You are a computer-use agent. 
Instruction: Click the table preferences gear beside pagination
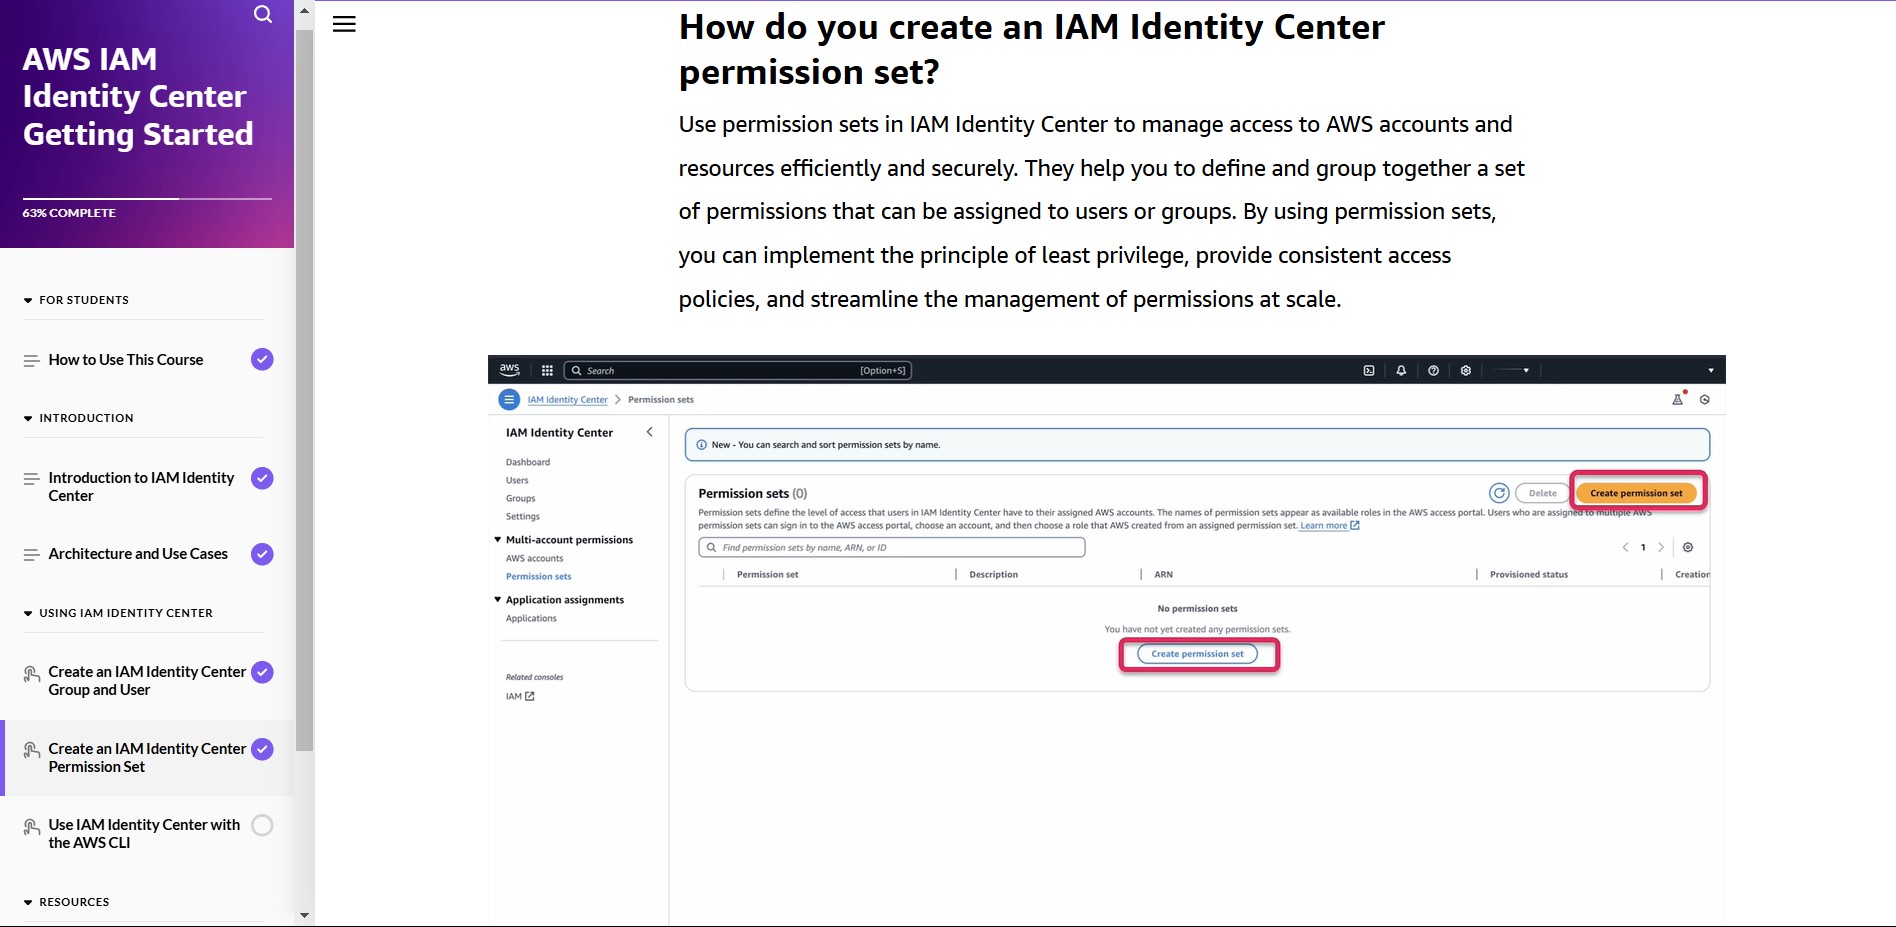click(1688, 547)
